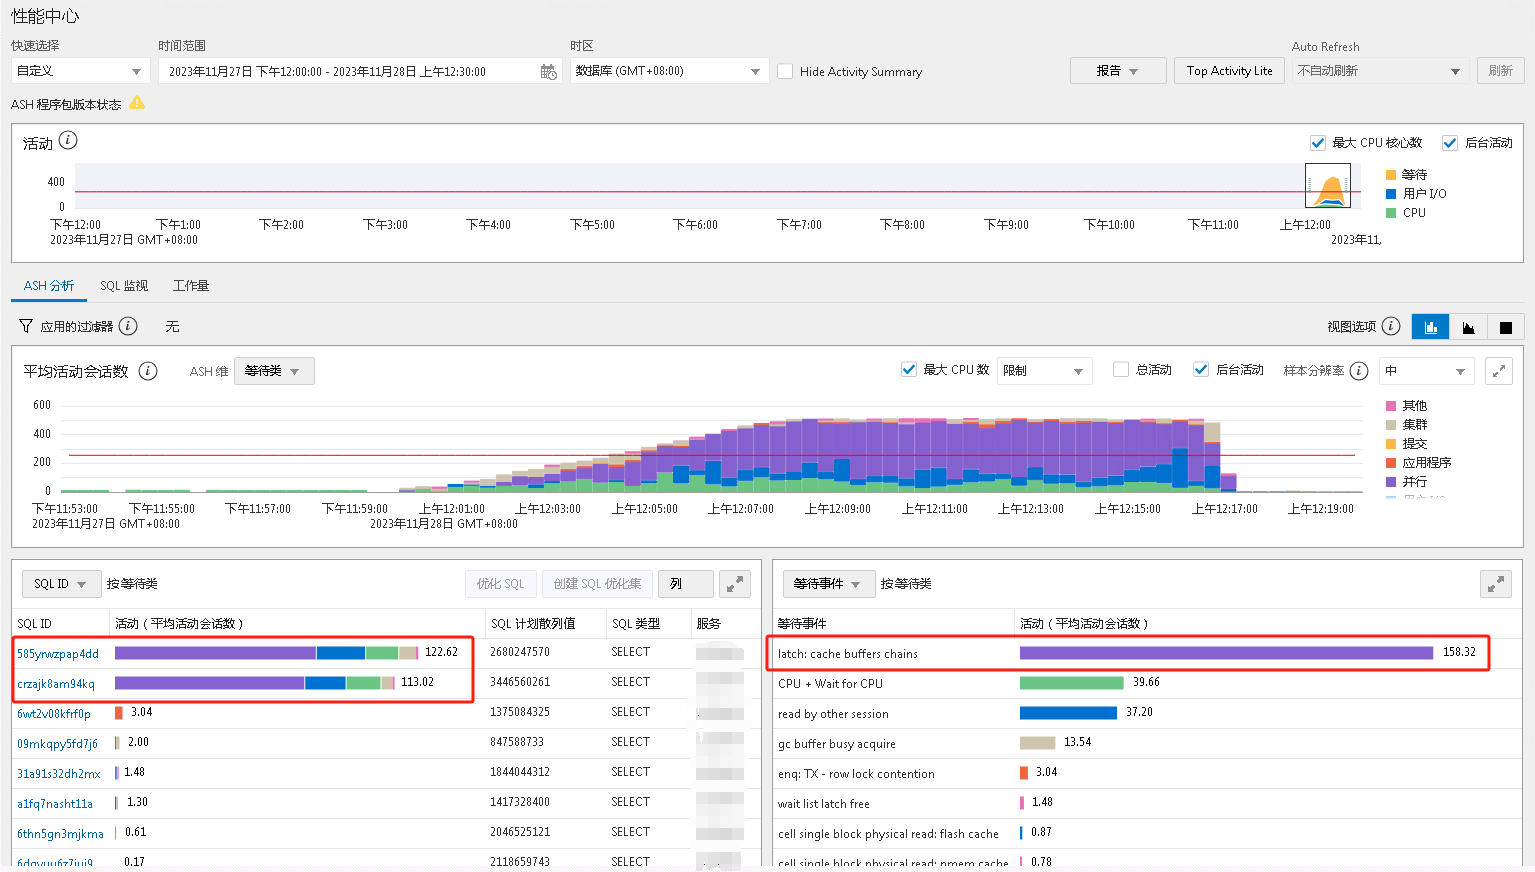The height and width of the screenshot is (872, 1535).
Task: Expand the SQL ID panel to fullscreen
Action: (x=735, y=584)
